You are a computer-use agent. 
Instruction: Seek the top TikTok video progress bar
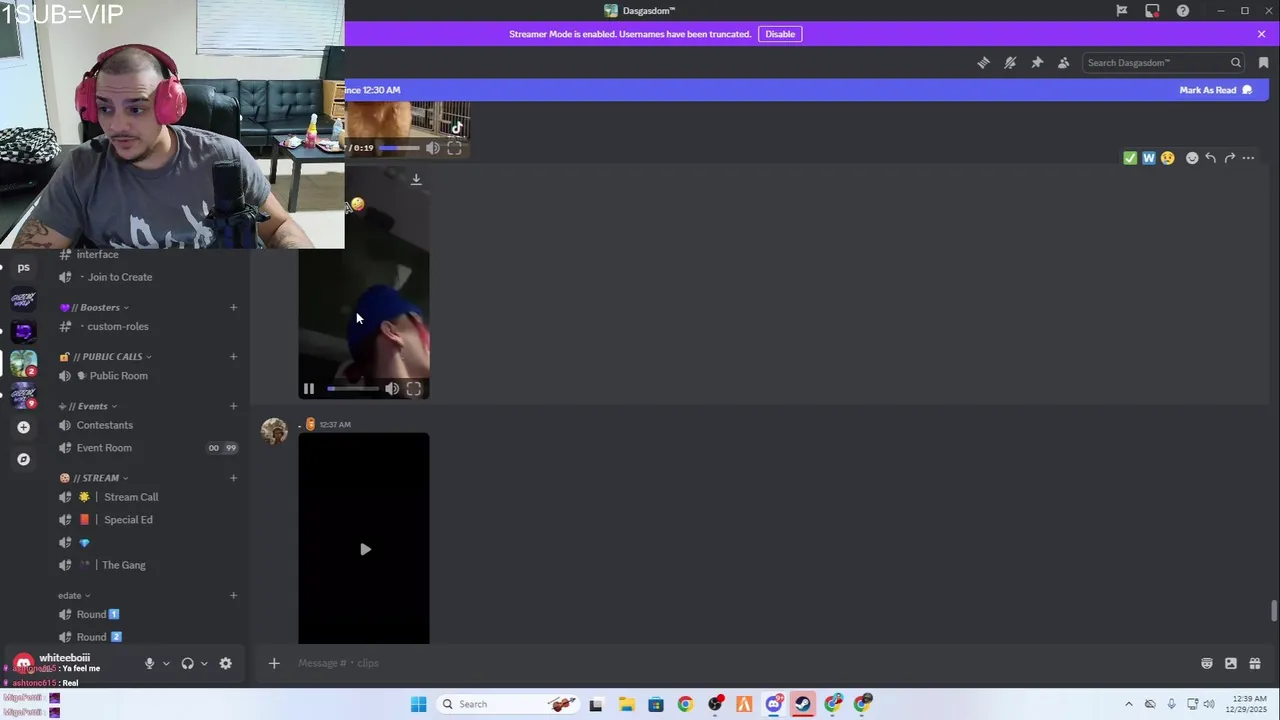[400, 148]
